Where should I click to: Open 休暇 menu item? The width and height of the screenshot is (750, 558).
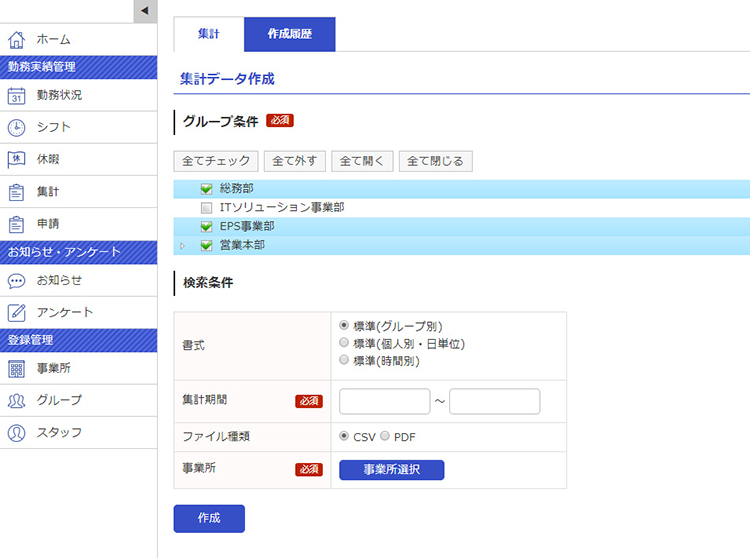(78, 159)
